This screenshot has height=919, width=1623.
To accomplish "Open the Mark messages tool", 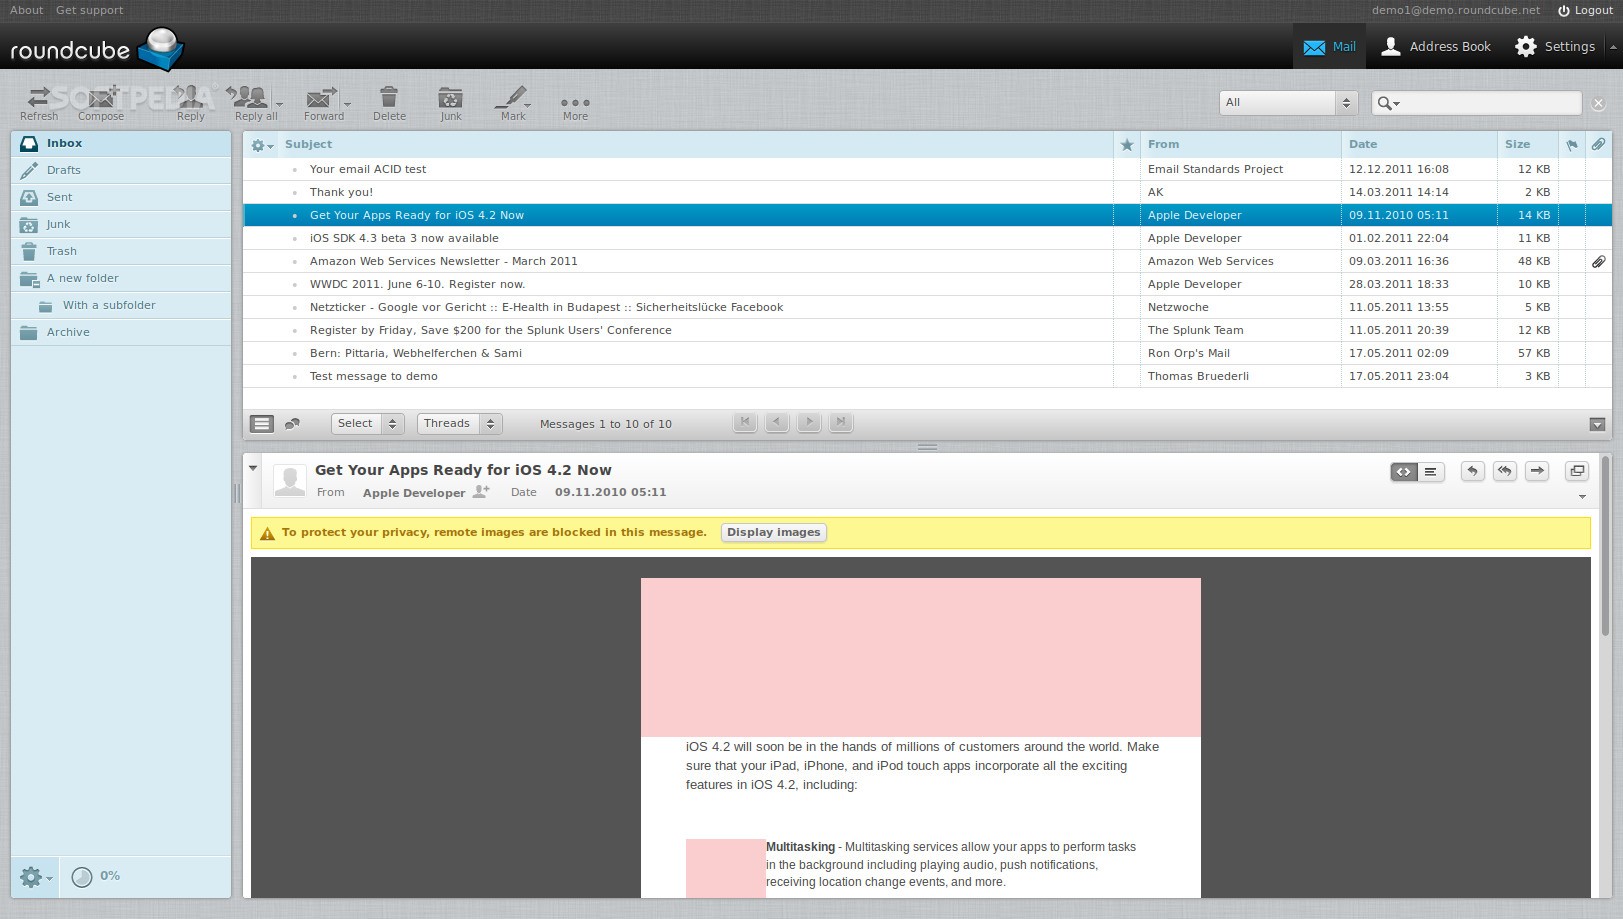I will click(x=513, y=103).
